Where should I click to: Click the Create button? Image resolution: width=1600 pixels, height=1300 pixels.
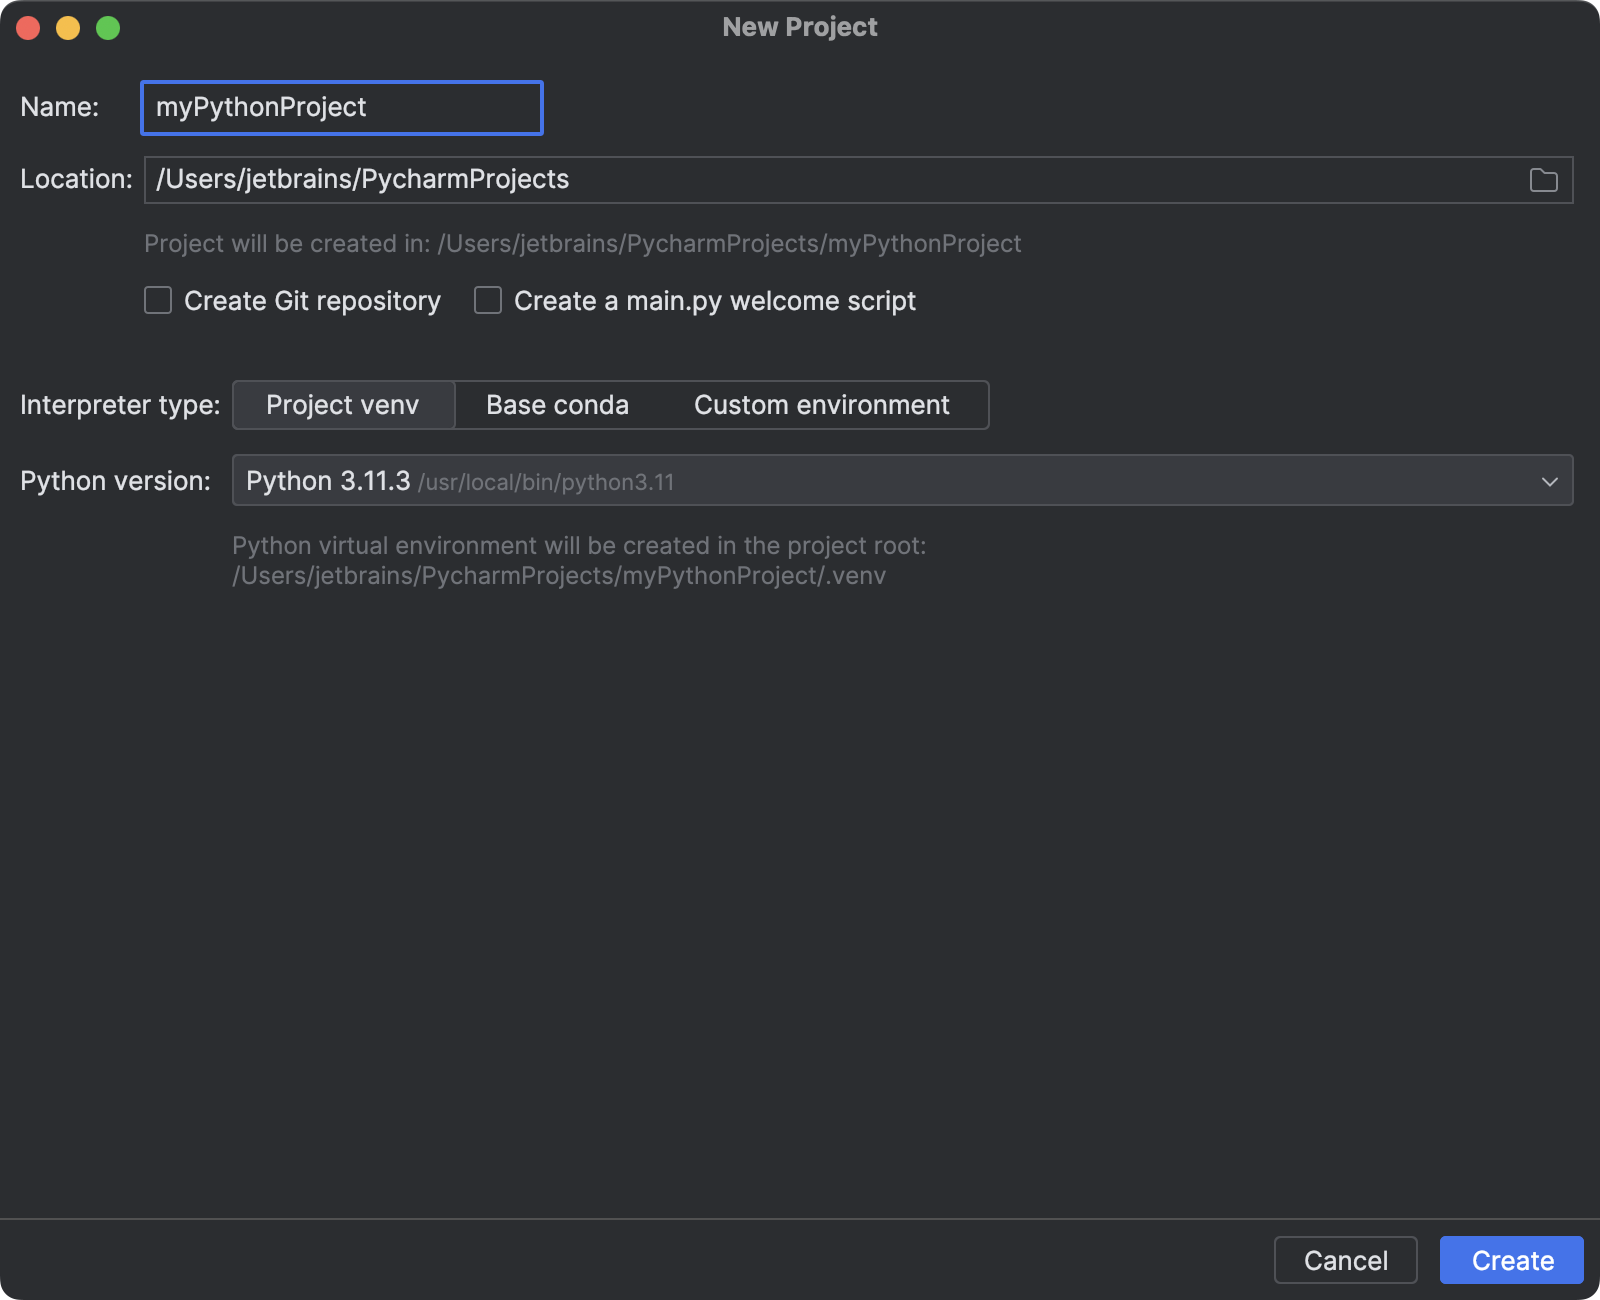pos(1511,1260)
